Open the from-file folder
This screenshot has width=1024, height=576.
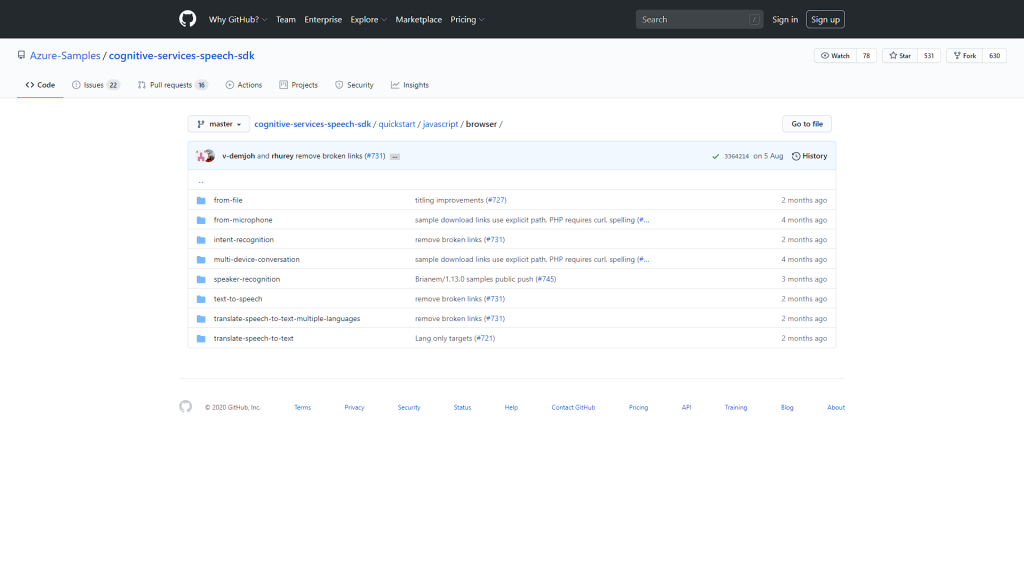click(228, 200)
